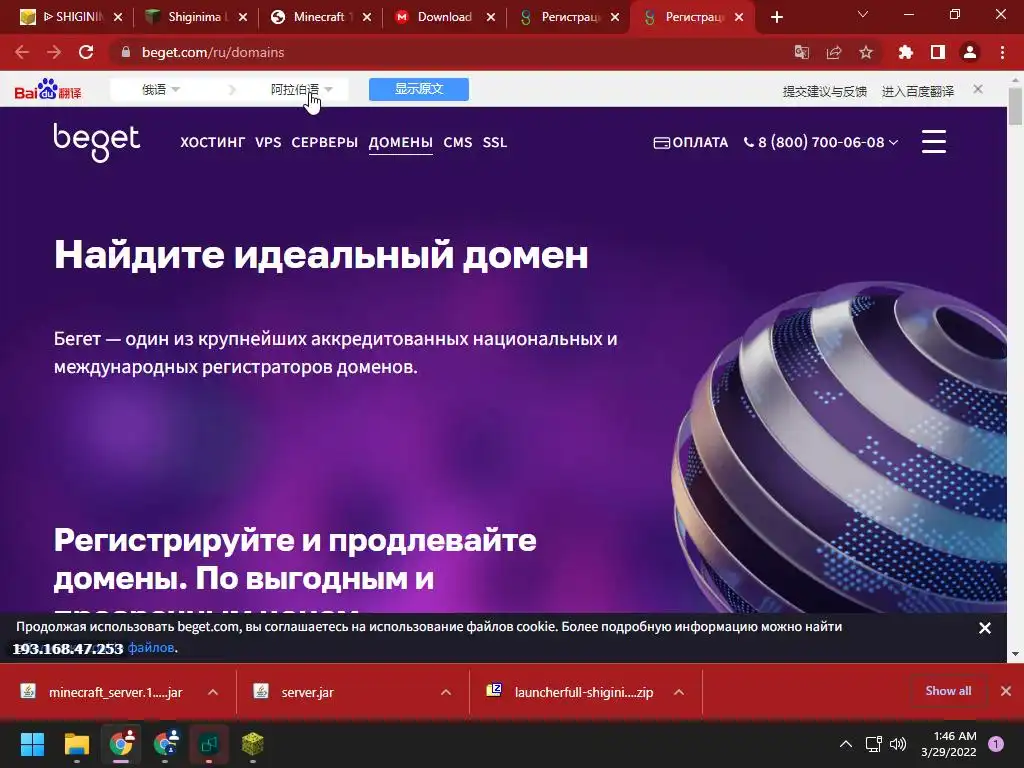Click the browser back arrow
The height and width of the screenshot is (768, 1024).
22,52
